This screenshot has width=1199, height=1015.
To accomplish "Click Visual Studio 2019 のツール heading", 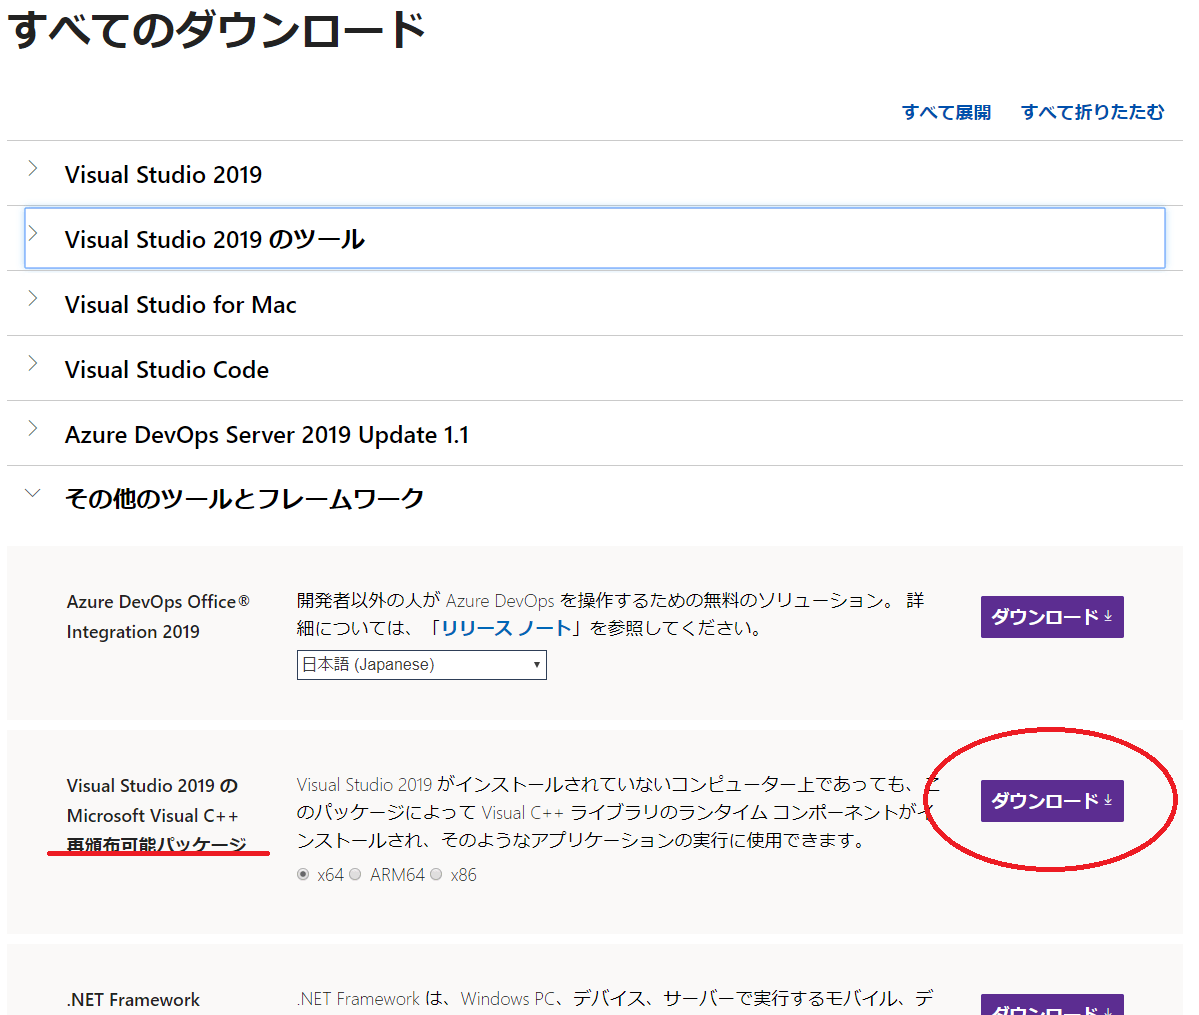I will coord(215,239).
